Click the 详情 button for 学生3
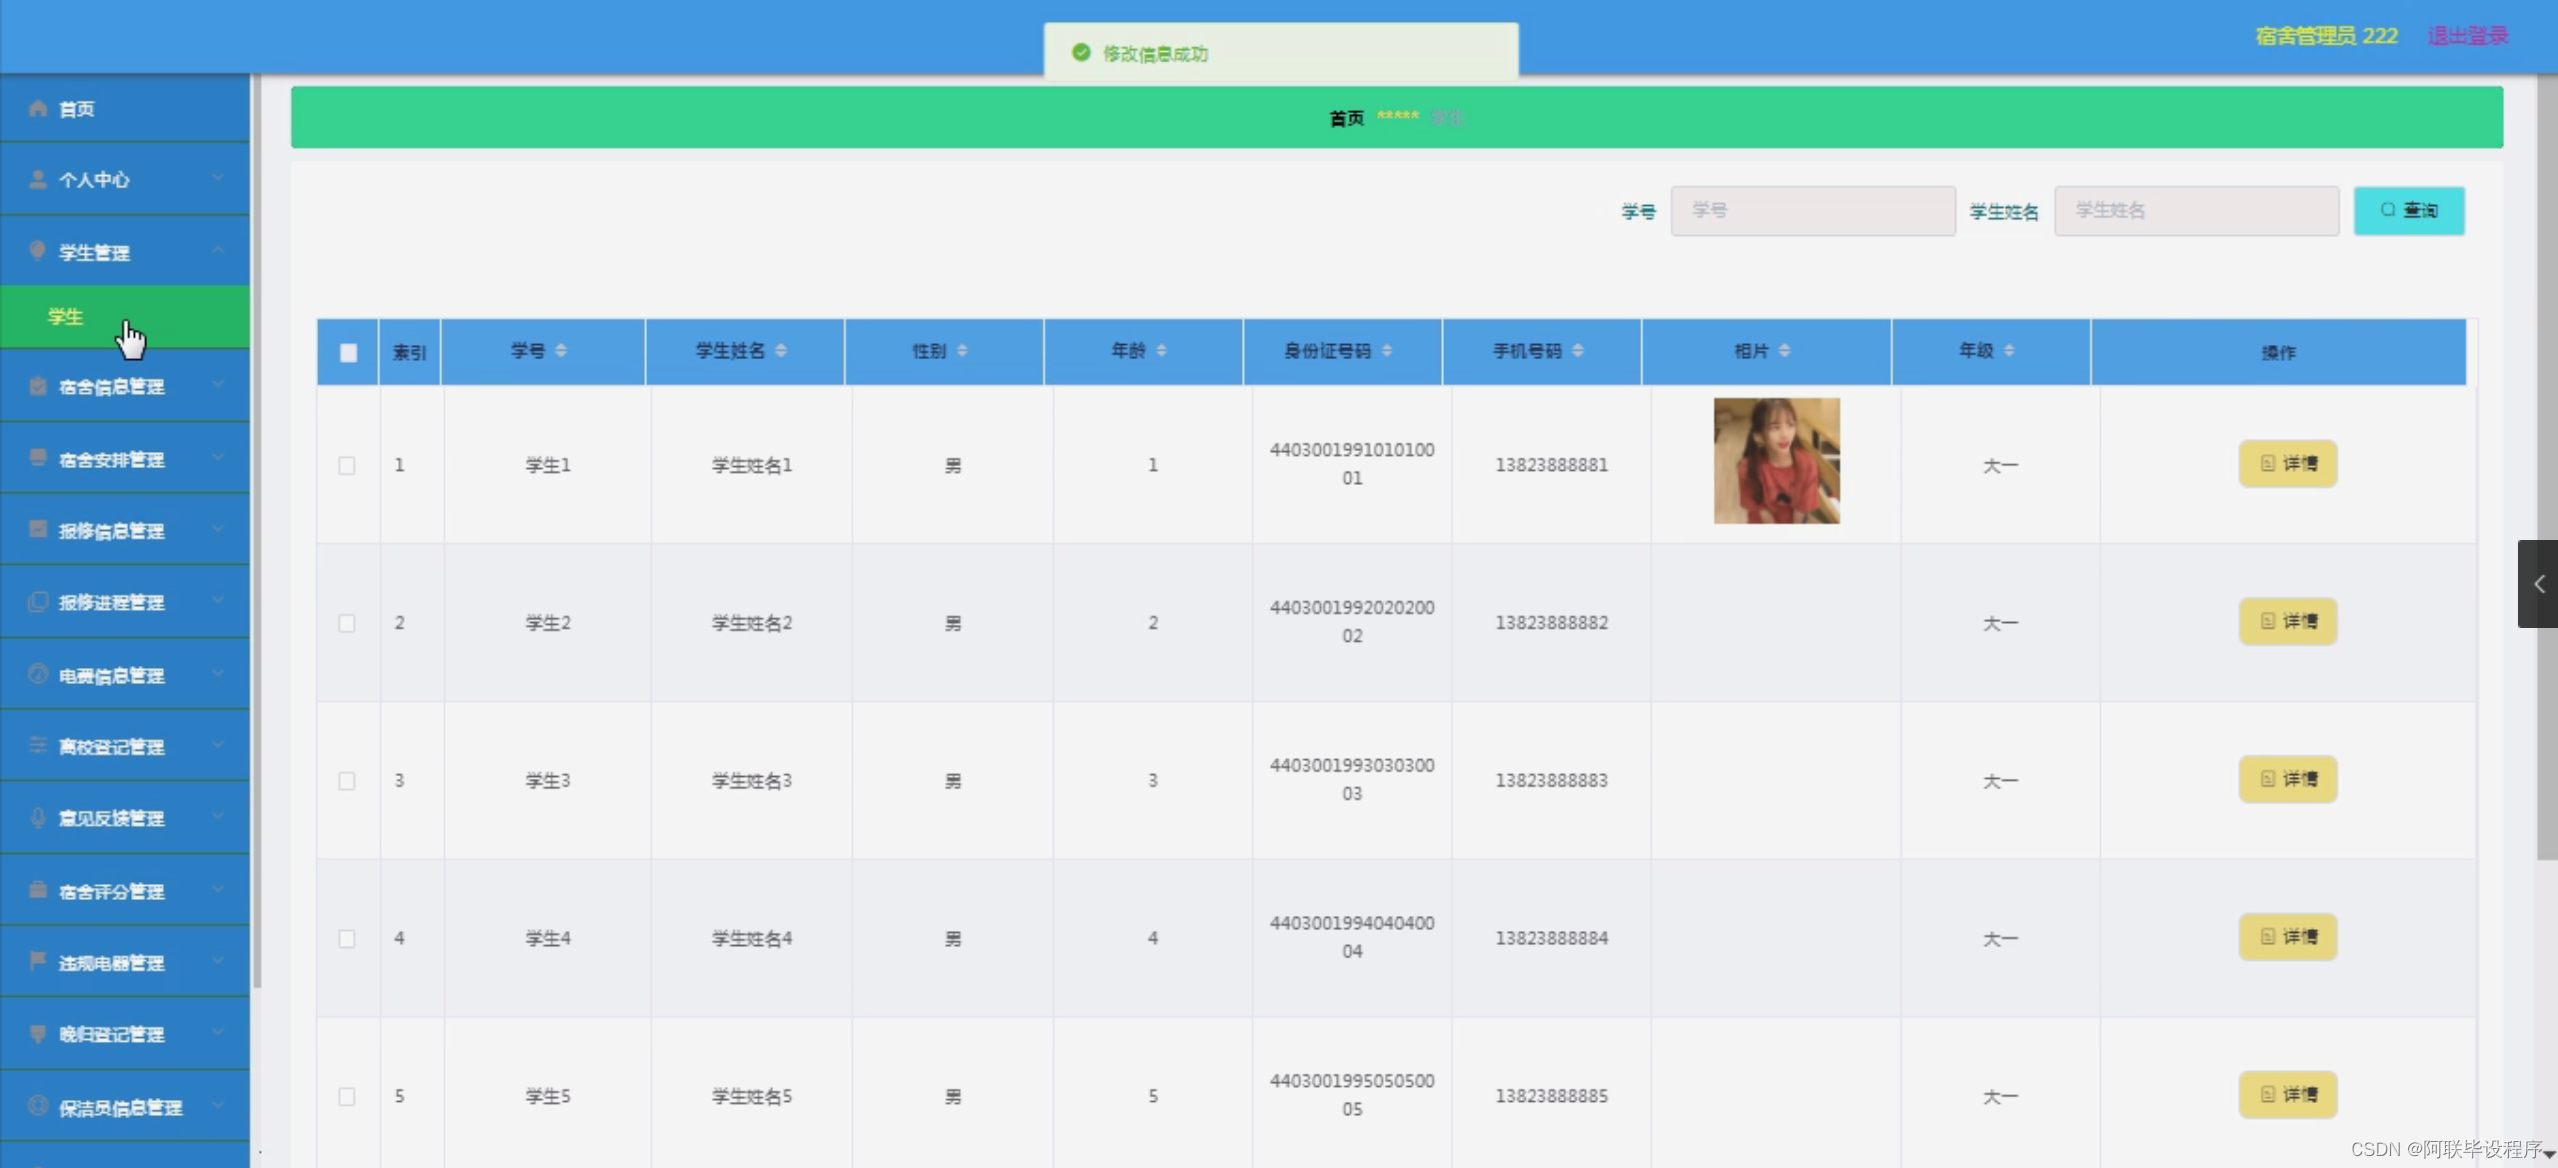The height and width of the screenshot is (1168, 2558). click(x=2287, y=779)
